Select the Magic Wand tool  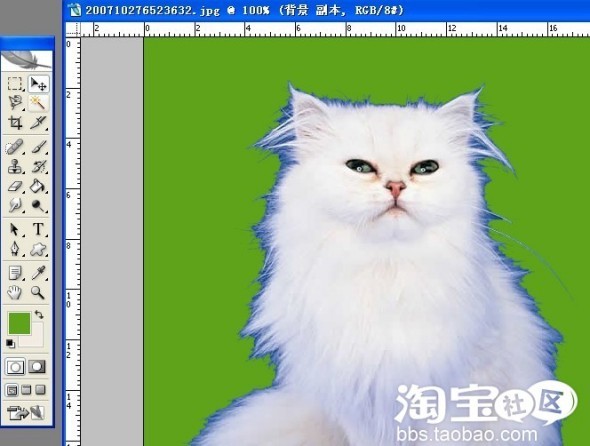[38, 103]
